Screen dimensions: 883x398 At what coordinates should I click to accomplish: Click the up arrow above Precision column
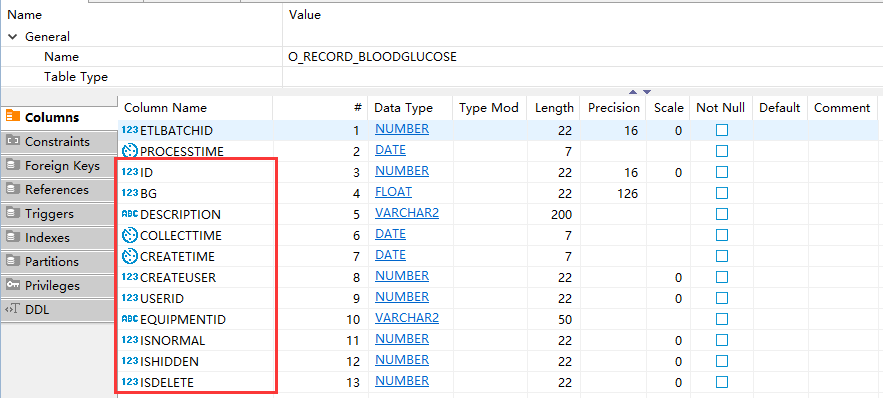click(633, 92)
